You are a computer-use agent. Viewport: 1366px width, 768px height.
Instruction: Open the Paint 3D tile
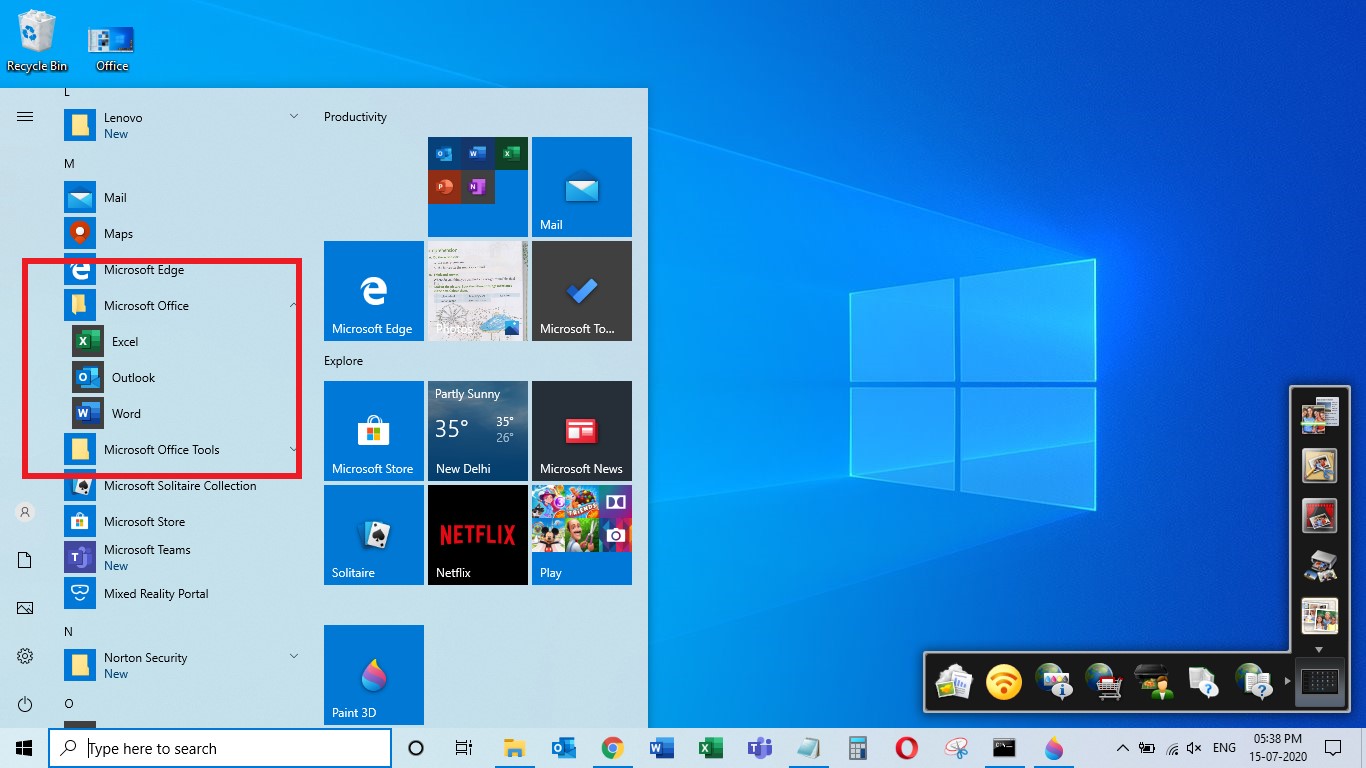(x=374, y=675)
